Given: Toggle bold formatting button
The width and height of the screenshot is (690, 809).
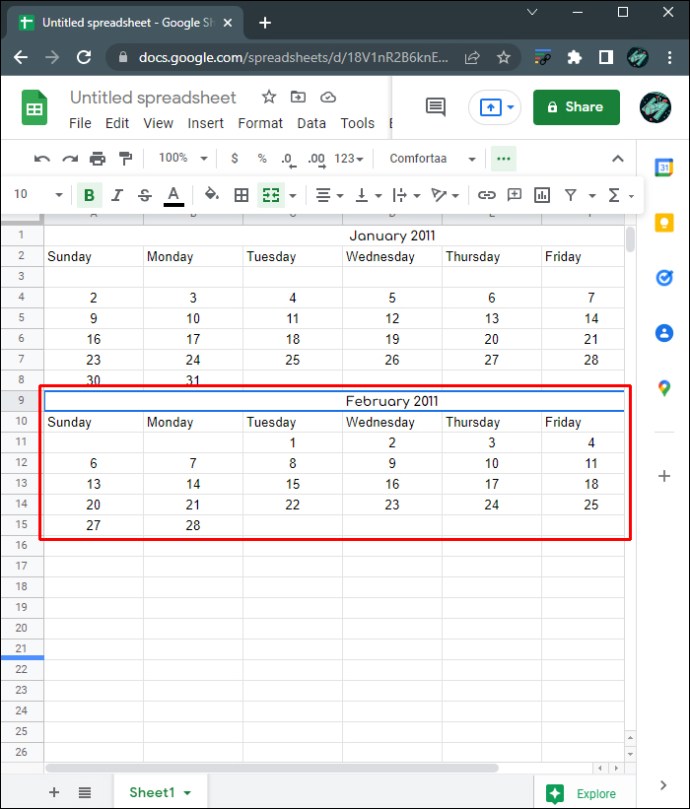Looking at the screenshot, I should tap(89, 195).
